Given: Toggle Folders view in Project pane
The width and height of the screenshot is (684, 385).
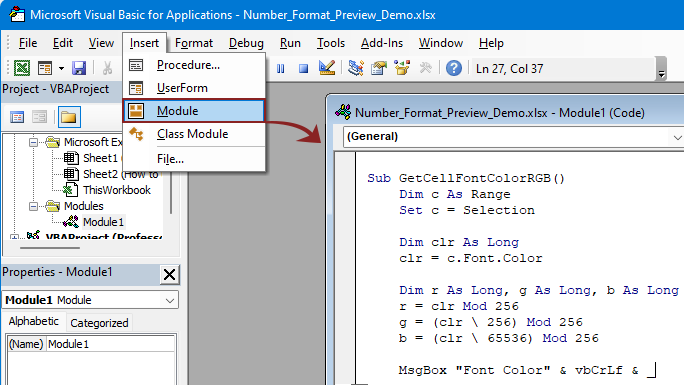Looking at the screenshot, I should click(69, 117).
